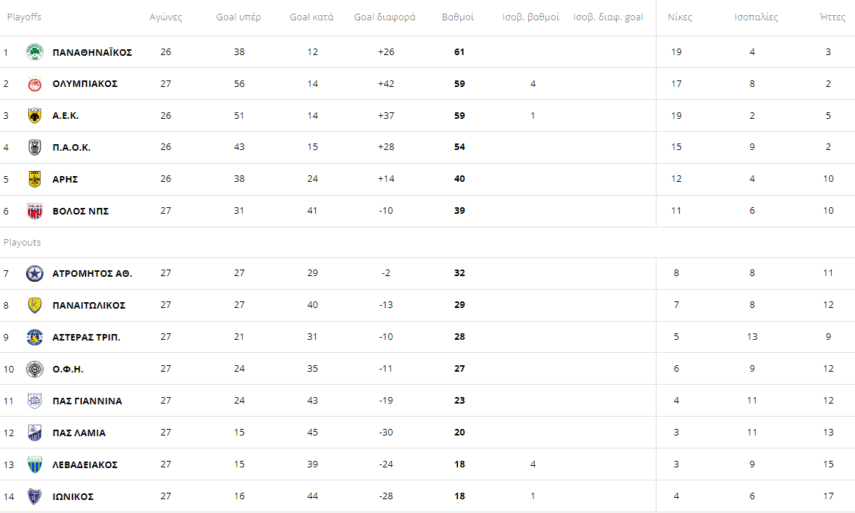The height and width of the screenshot is (513, 855).
Task: Click the Asteras Tripolis crest icon
Action: point(35,337)
